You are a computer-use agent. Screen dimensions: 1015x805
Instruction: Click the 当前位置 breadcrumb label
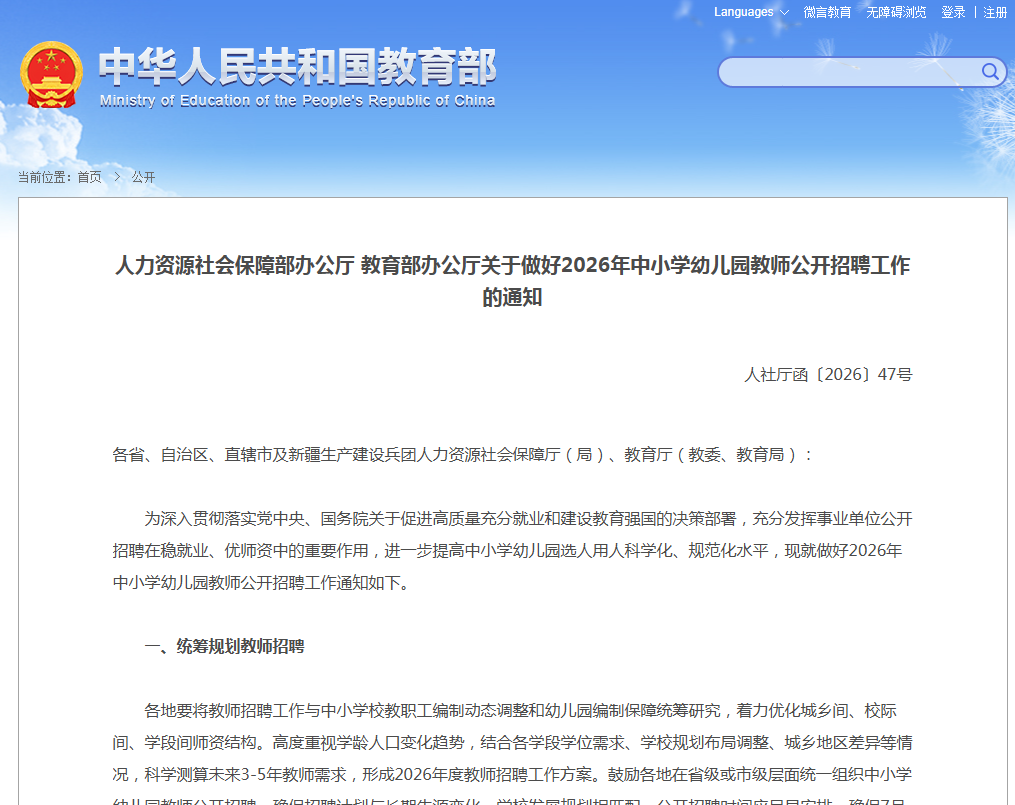click(x=44, y=177)
